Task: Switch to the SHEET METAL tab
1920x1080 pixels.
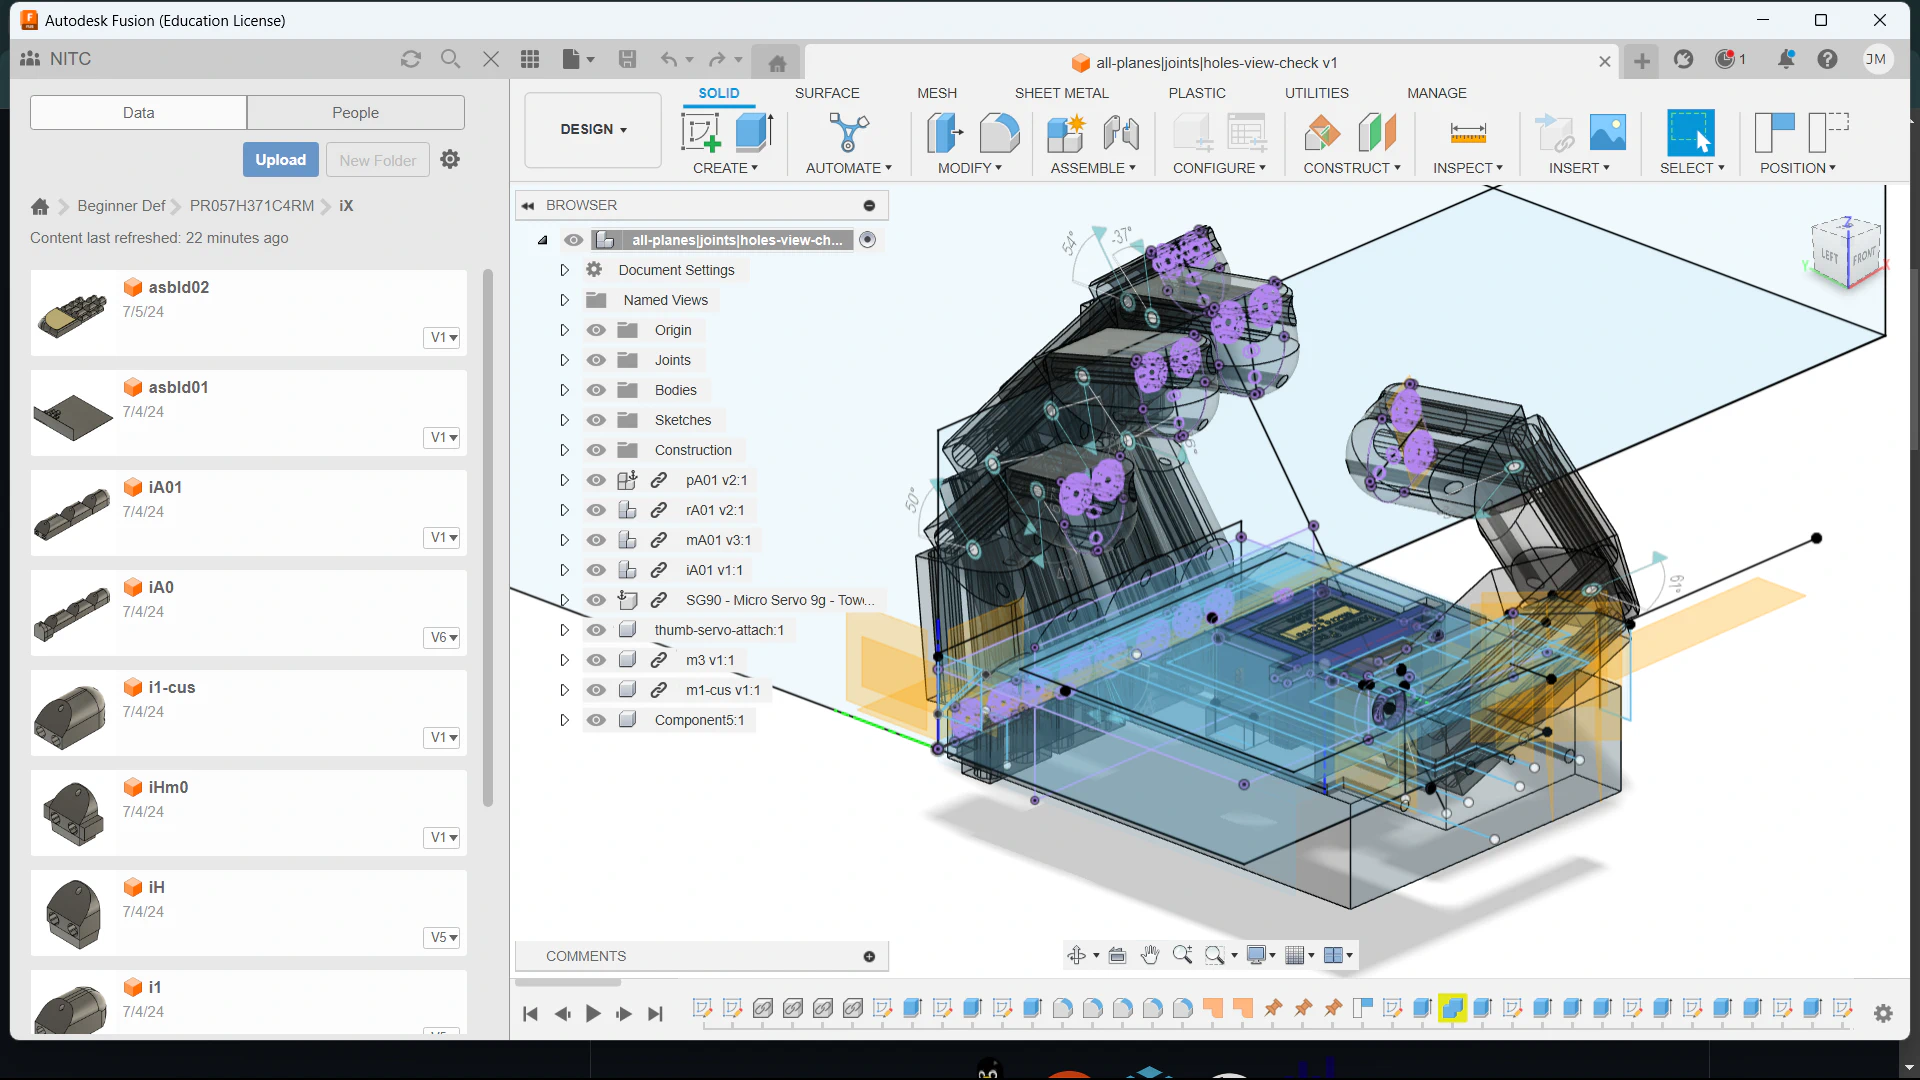Action: [x=1061, y=93]
